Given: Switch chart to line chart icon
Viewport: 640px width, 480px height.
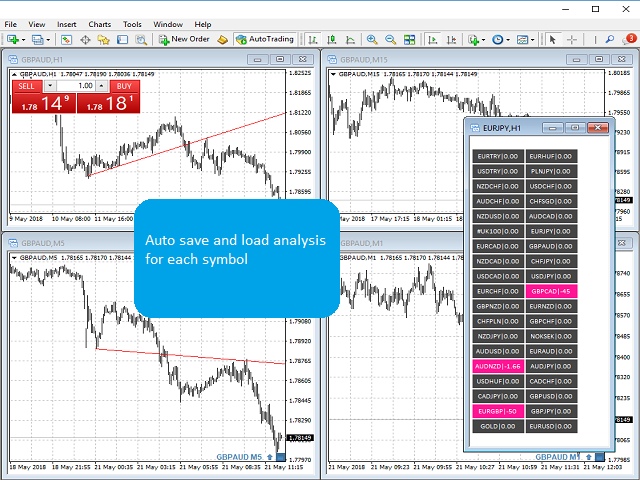Looking at the screenshot, I should 351,40.
